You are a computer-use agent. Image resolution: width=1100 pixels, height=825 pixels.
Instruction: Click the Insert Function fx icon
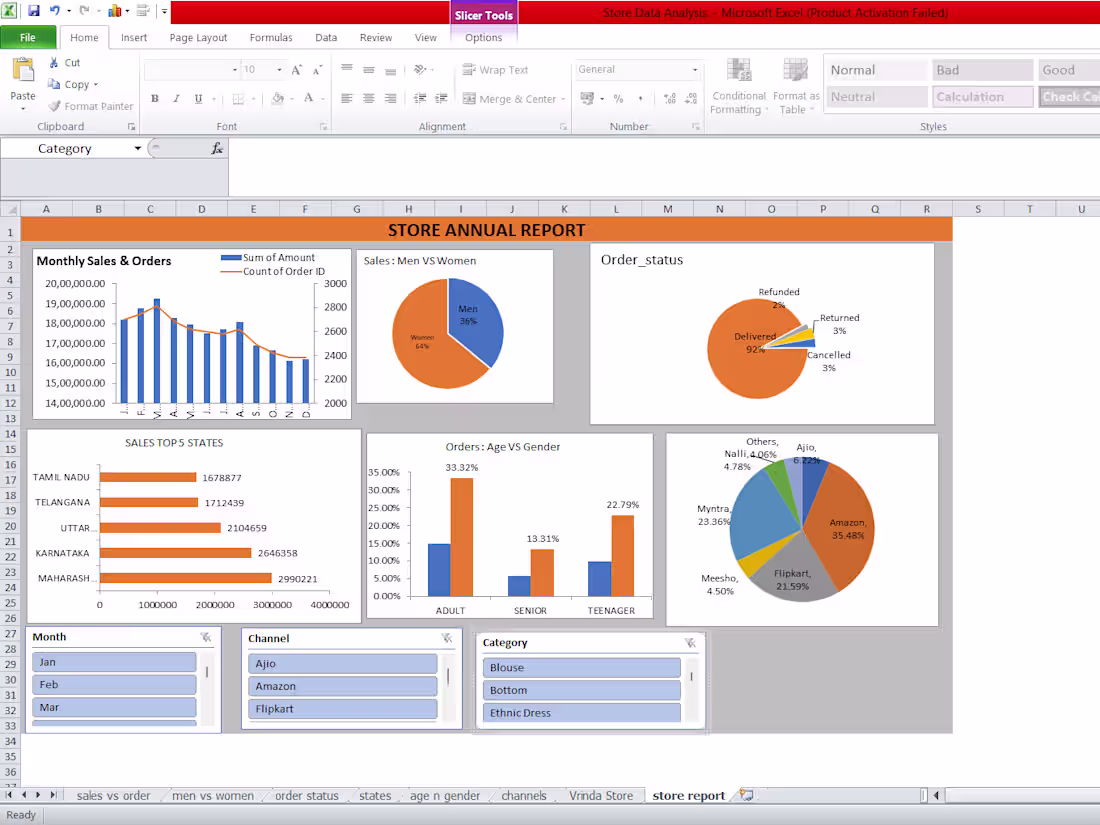(x=217, y=148)
